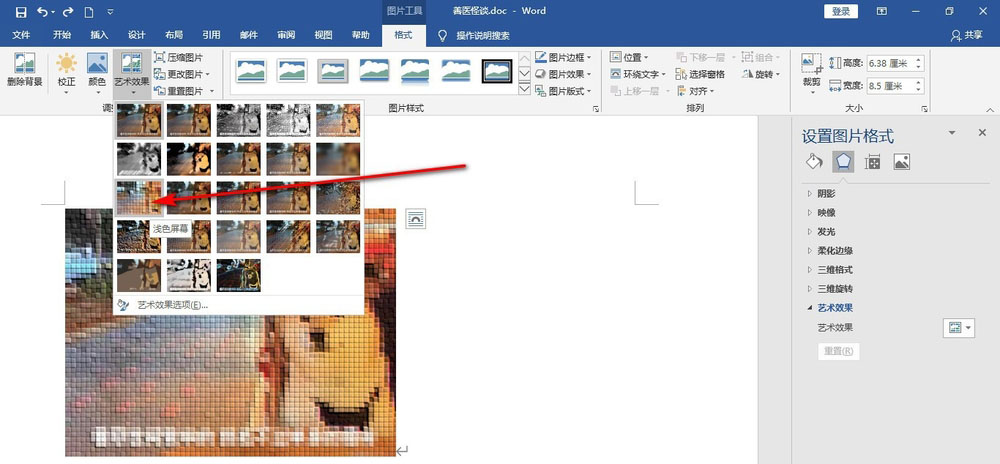Image resolution: width=1000 pixels, height=464 pixels.
Task: Open the 对齐 align menu
Action: pyautogui.click(x=695, y=91)
